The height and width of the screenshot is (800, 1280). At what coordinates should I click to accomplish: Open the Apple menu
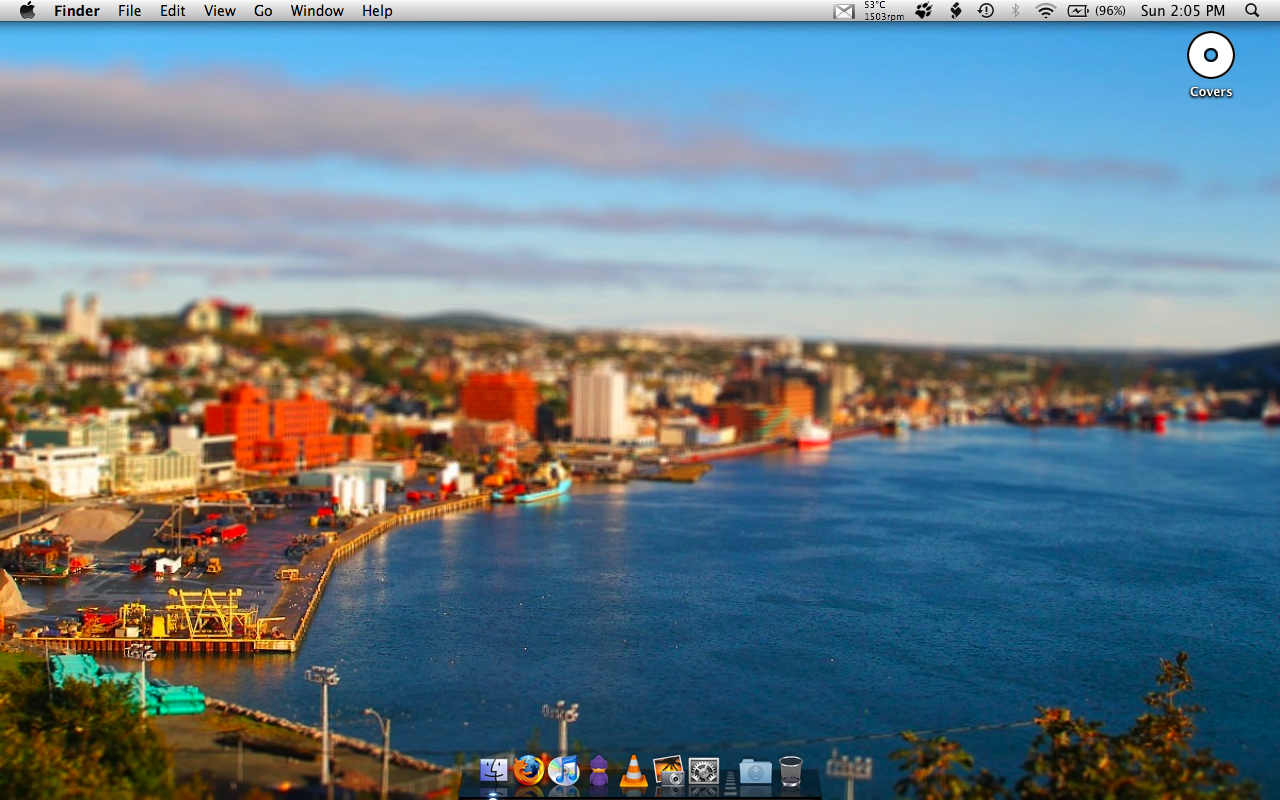click(27, 11)
